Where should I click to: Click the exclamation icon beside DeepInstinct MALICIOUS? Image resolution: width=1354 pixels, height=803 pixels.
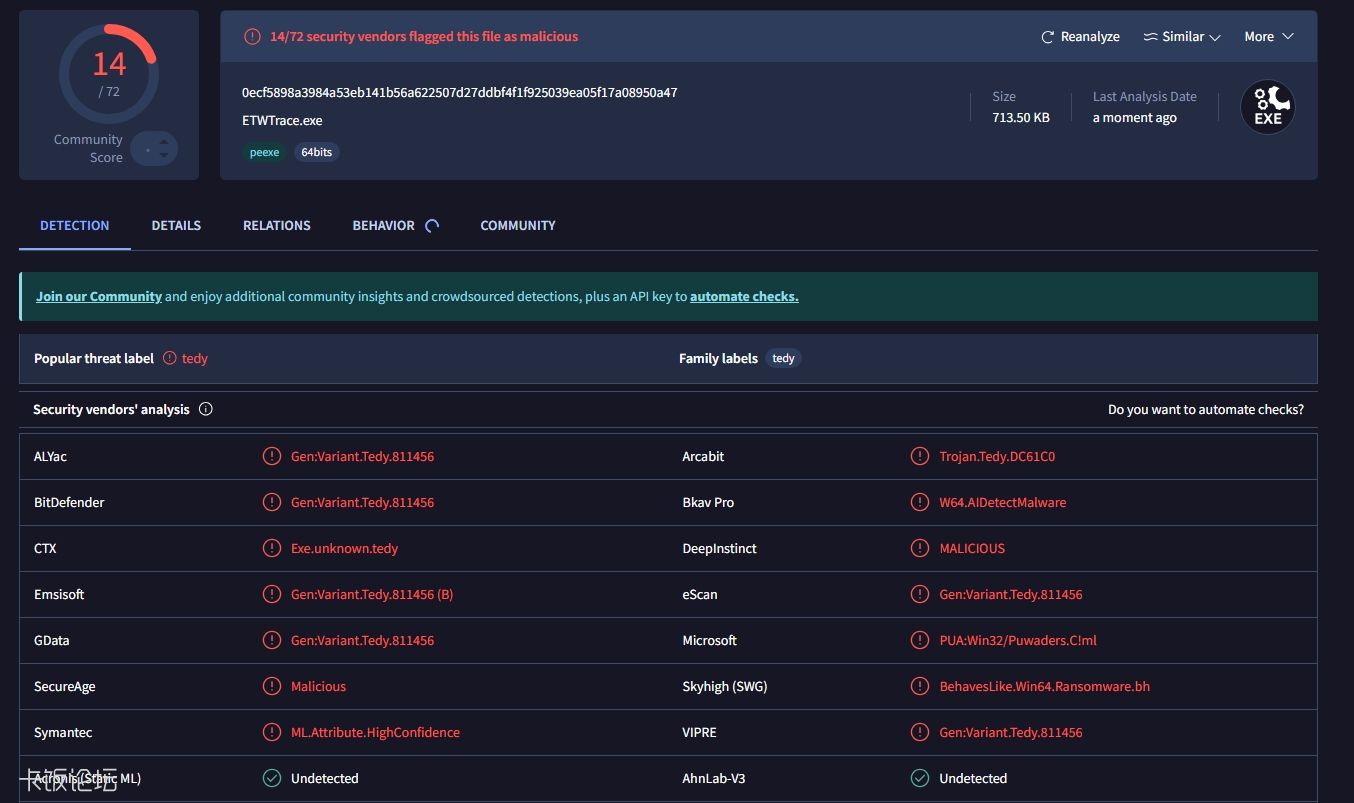(x=919, y=548)
